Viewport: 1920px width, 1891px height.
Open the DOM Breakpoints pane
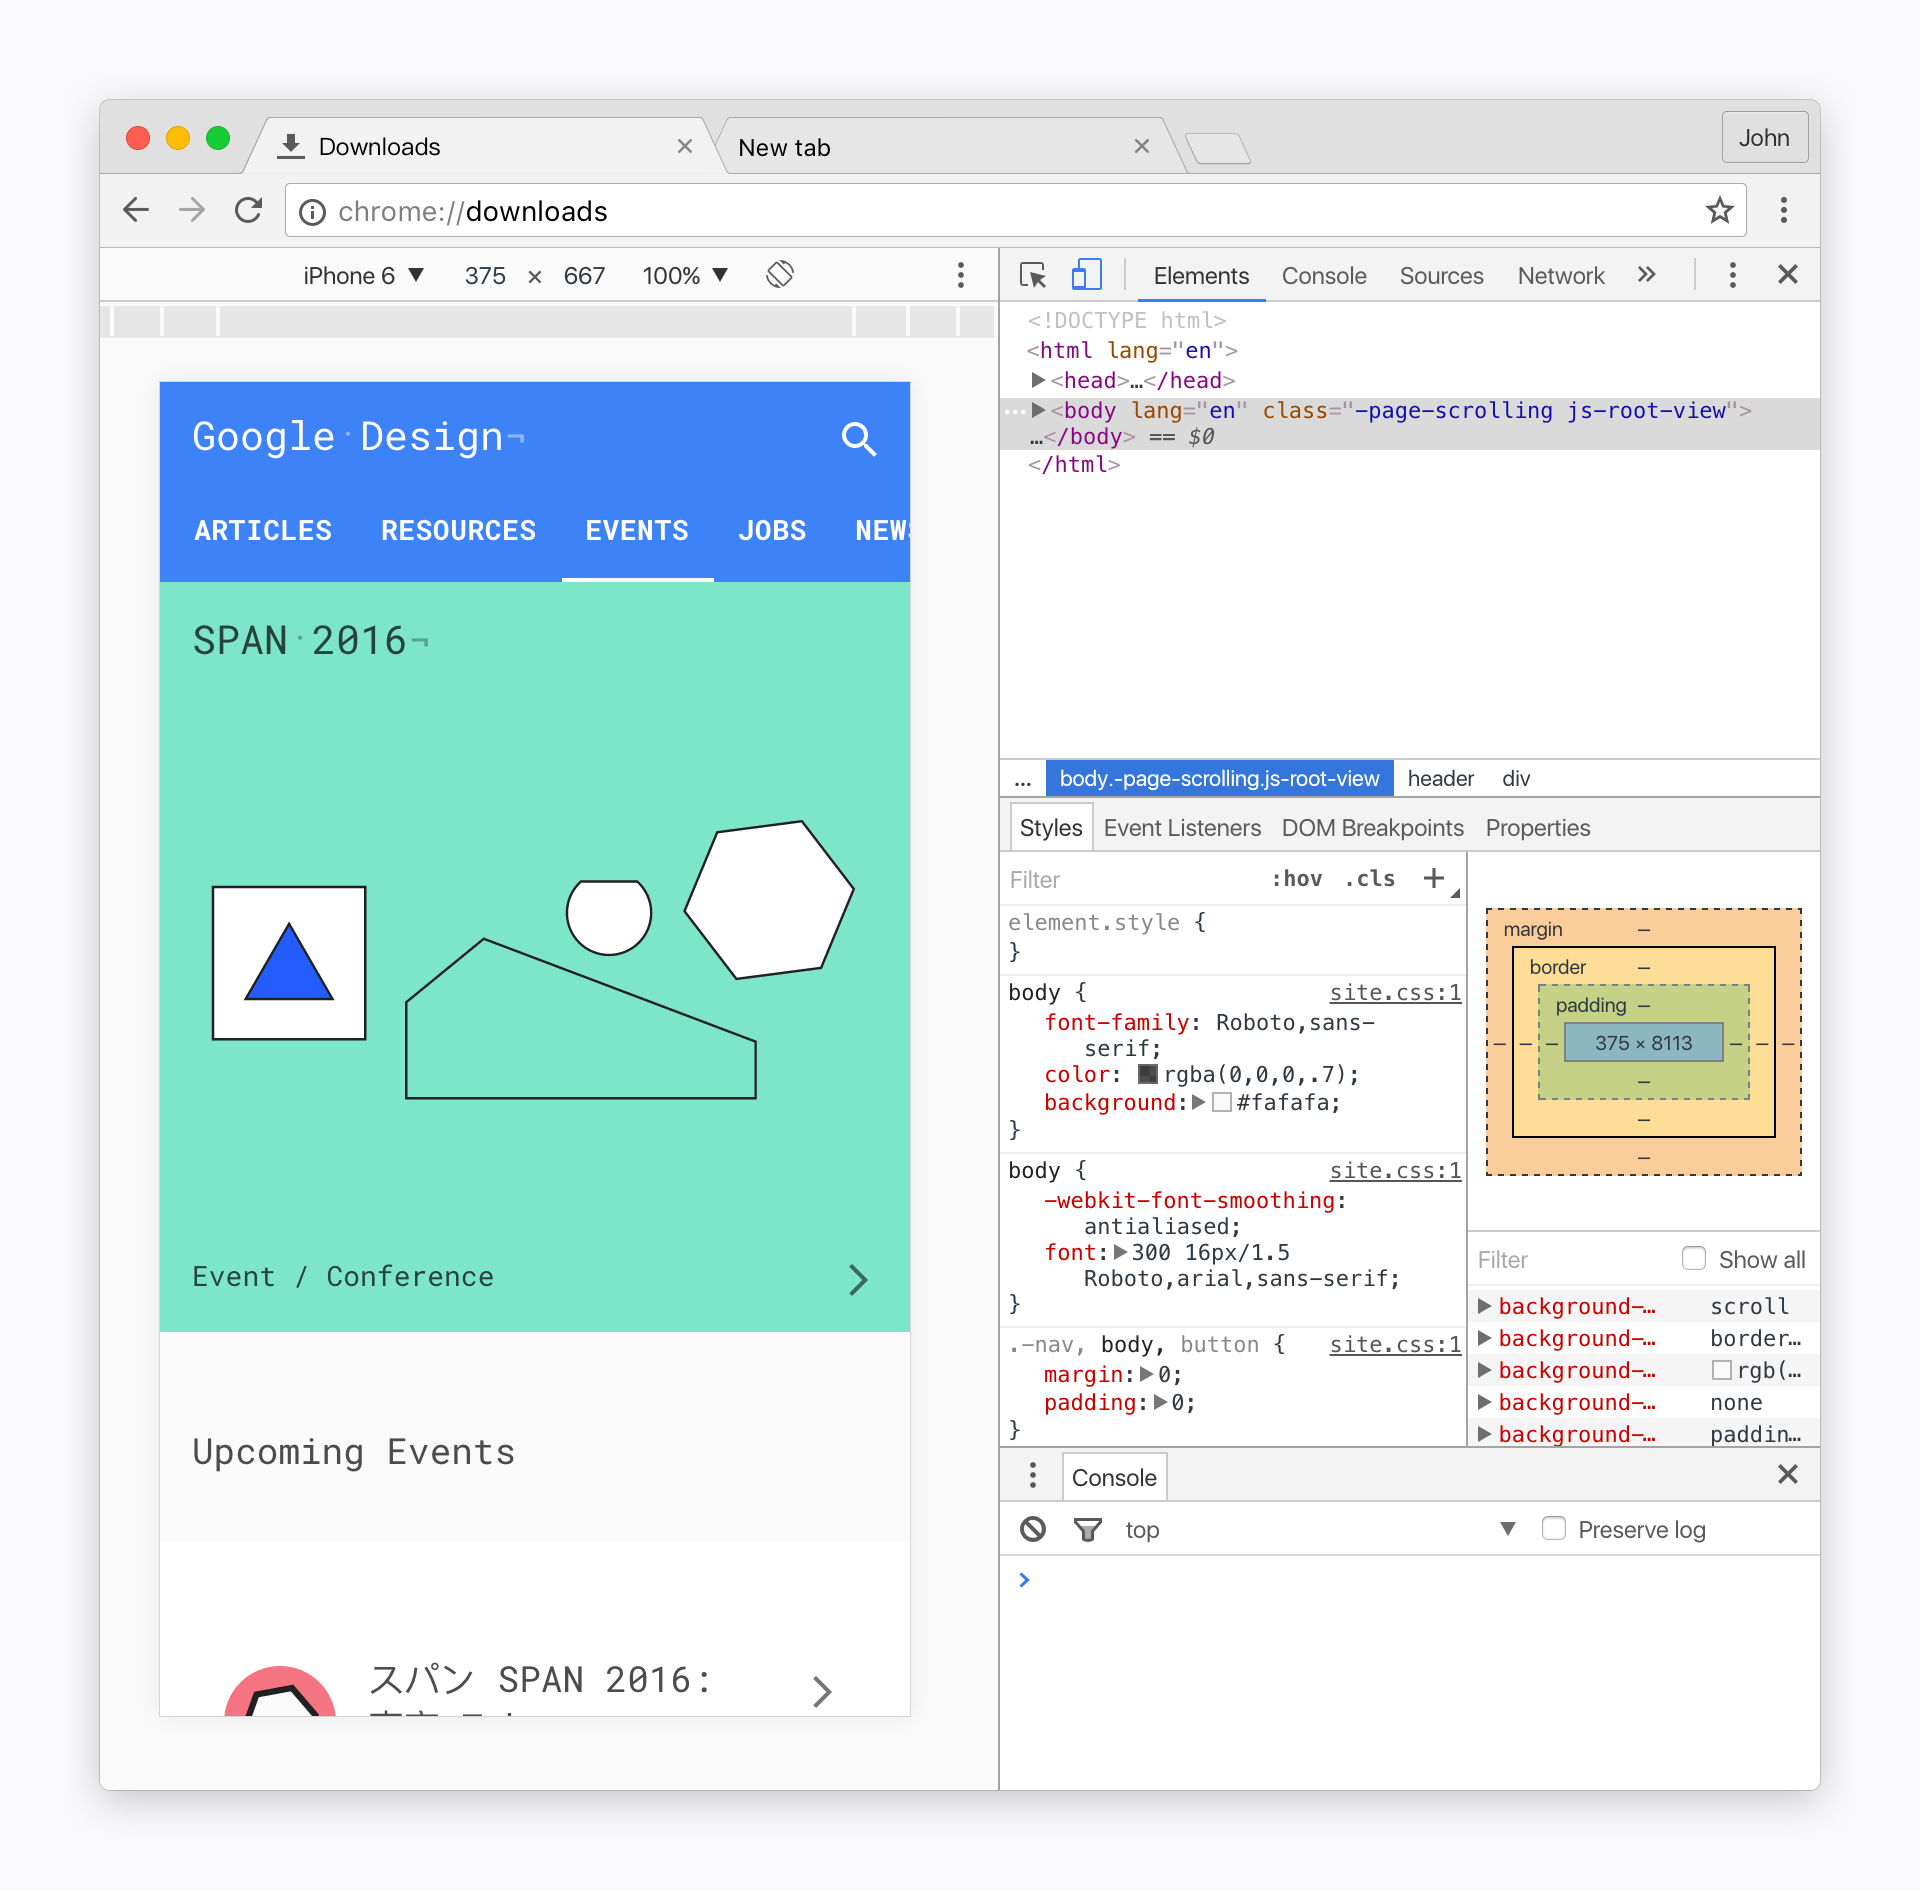(x=1372, y=828)
